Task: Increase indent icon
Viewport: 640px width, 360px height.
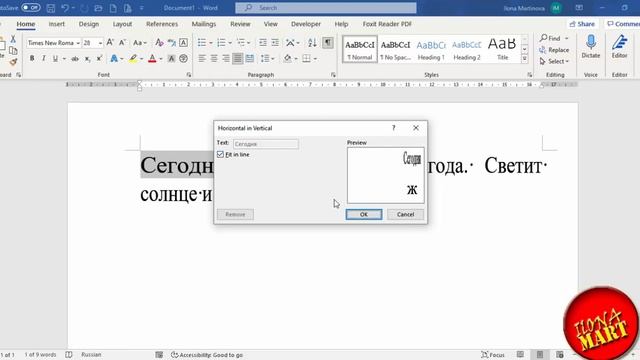Action: (x=275, y=42)
